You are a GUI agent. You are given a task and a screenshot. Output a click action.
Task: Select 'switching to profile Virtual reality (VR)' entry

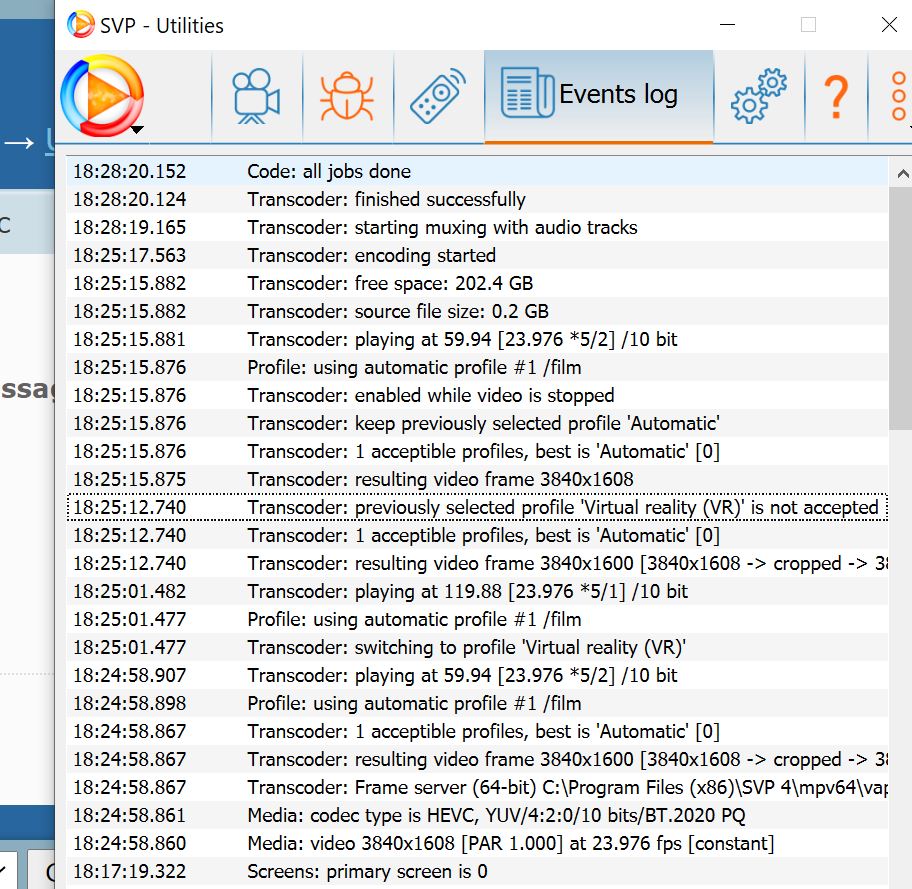tap(466, 648)
